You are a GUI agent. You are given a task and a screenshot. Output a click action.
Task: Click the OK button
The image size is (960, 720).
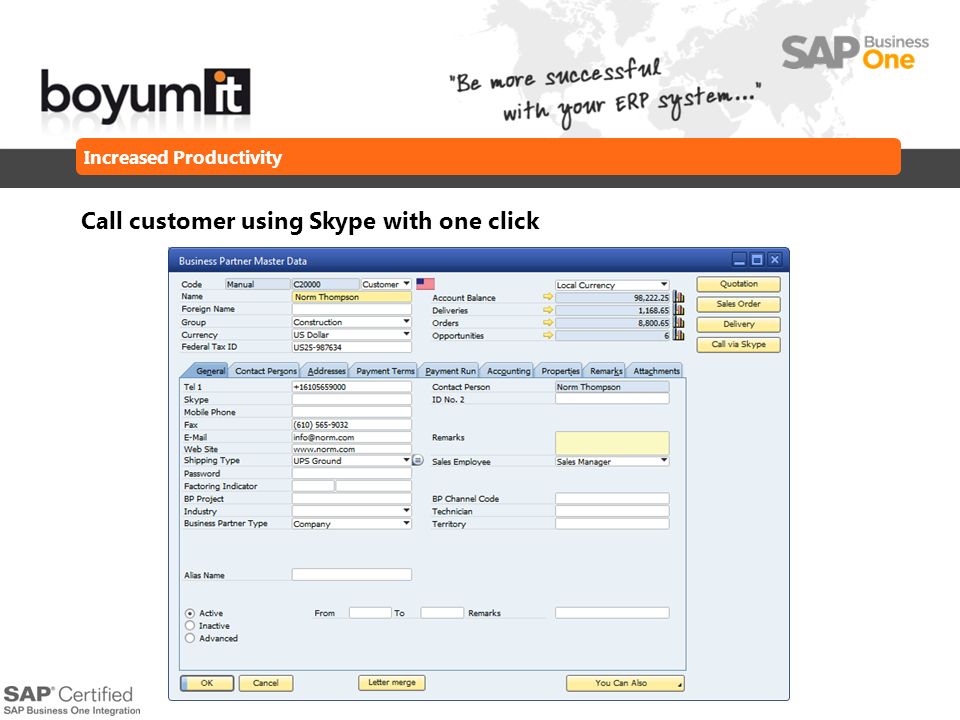(x=207, y=683)
